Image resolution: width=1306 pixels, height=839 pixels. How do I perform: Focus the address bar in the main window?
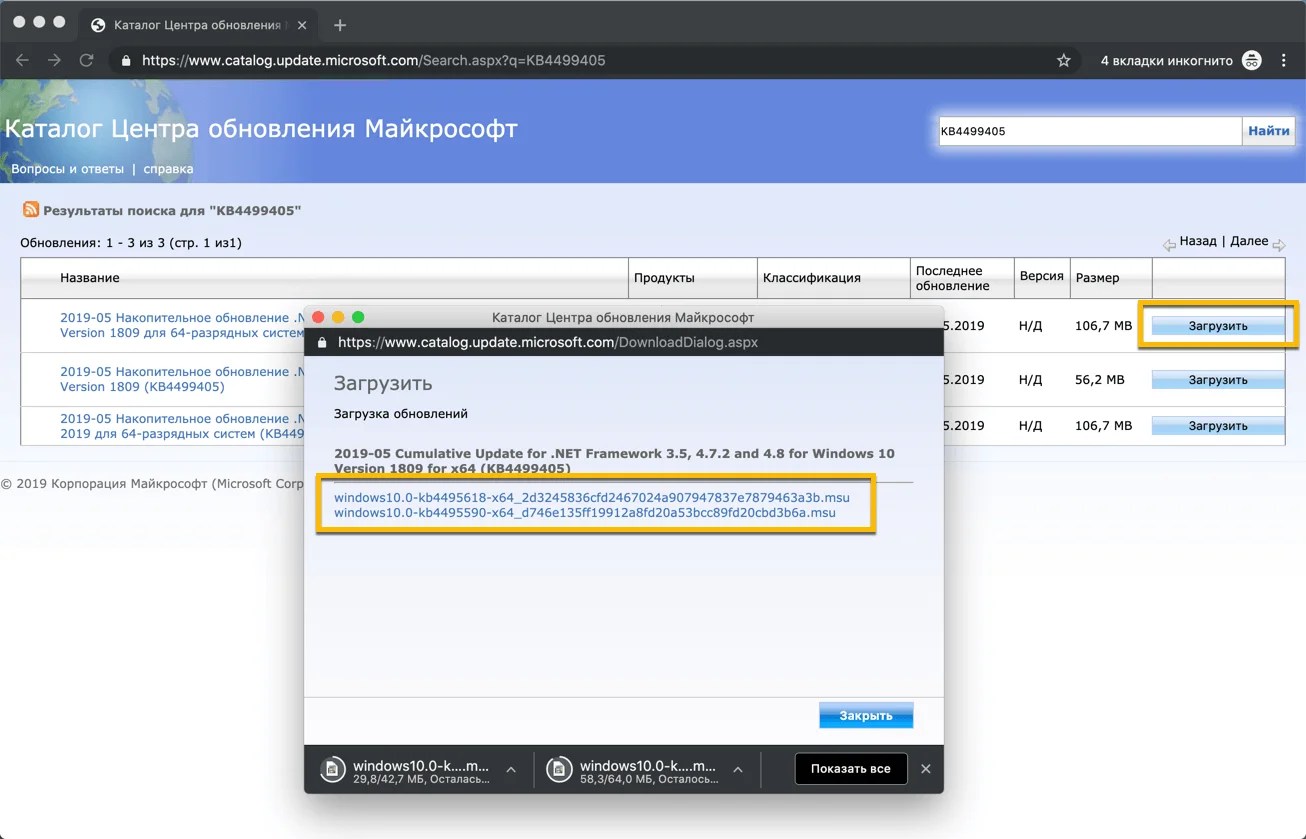pos(590,61)
